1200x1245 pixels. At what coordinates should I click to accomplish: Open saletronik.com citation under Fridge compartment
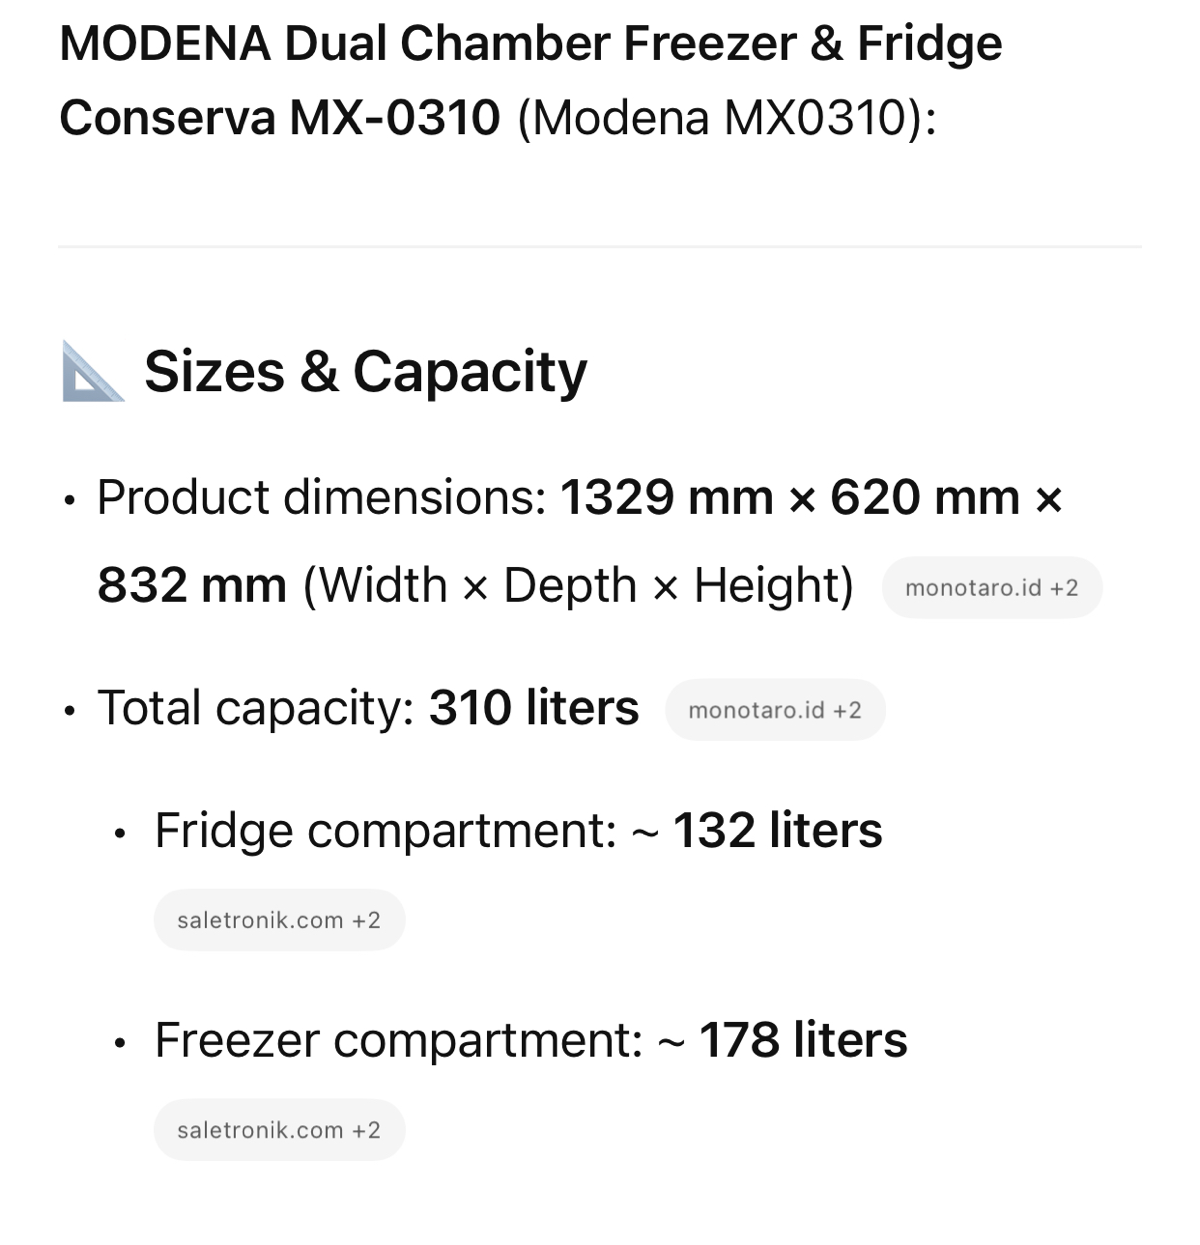click(278, 920)
